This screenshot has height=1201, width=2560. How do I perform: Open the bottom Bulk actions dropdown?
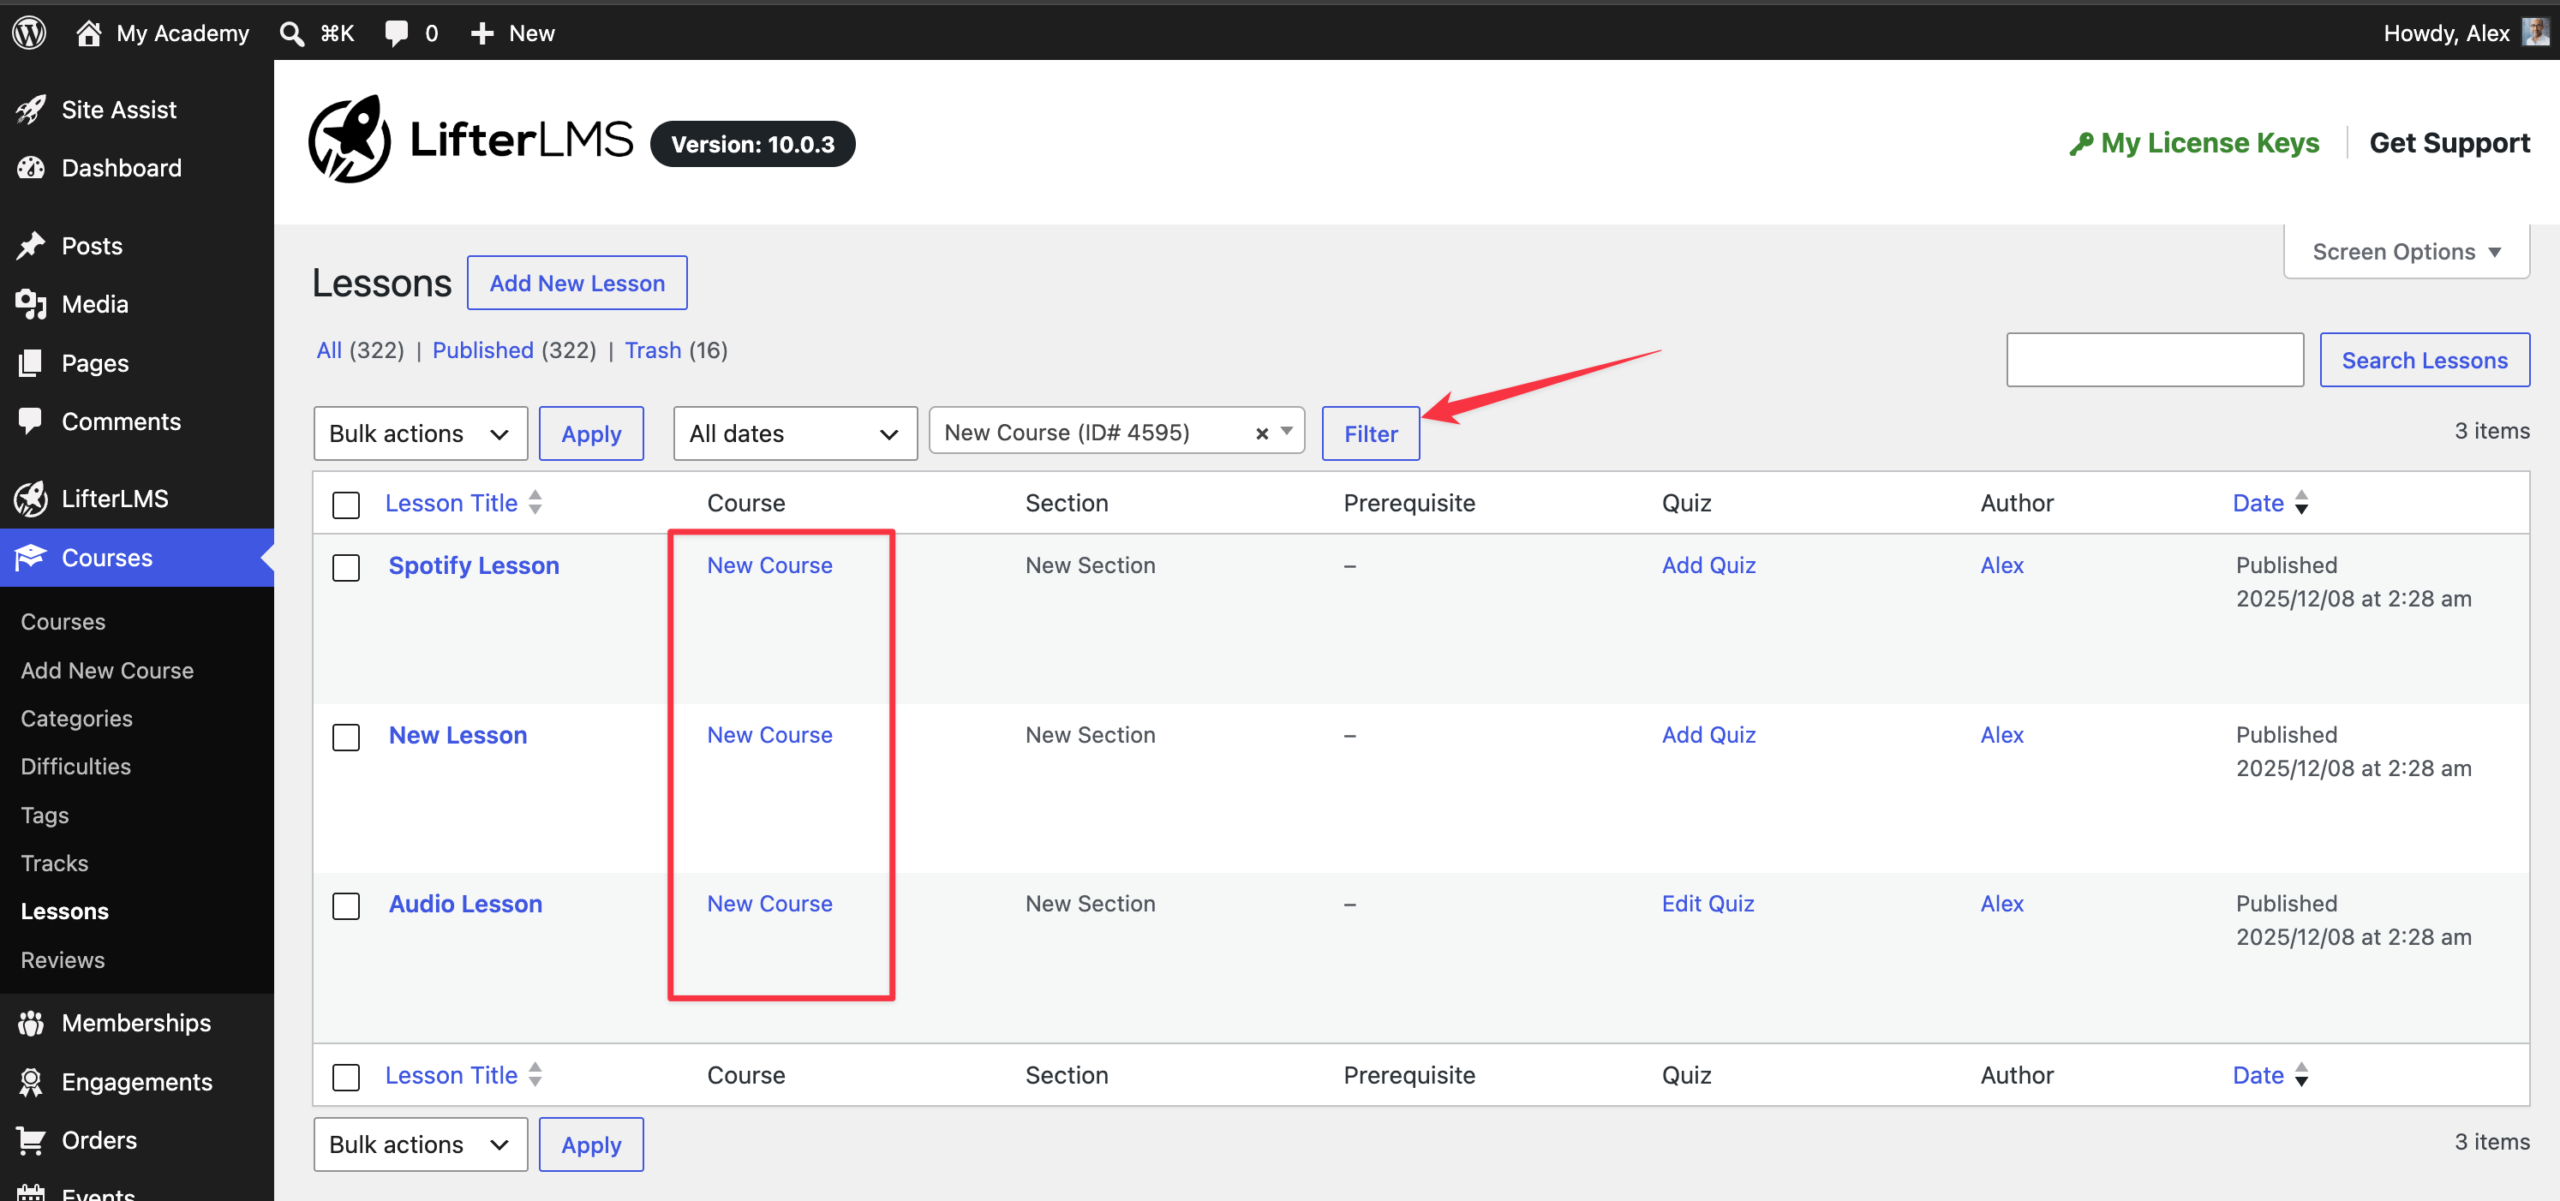[420, 1144]
